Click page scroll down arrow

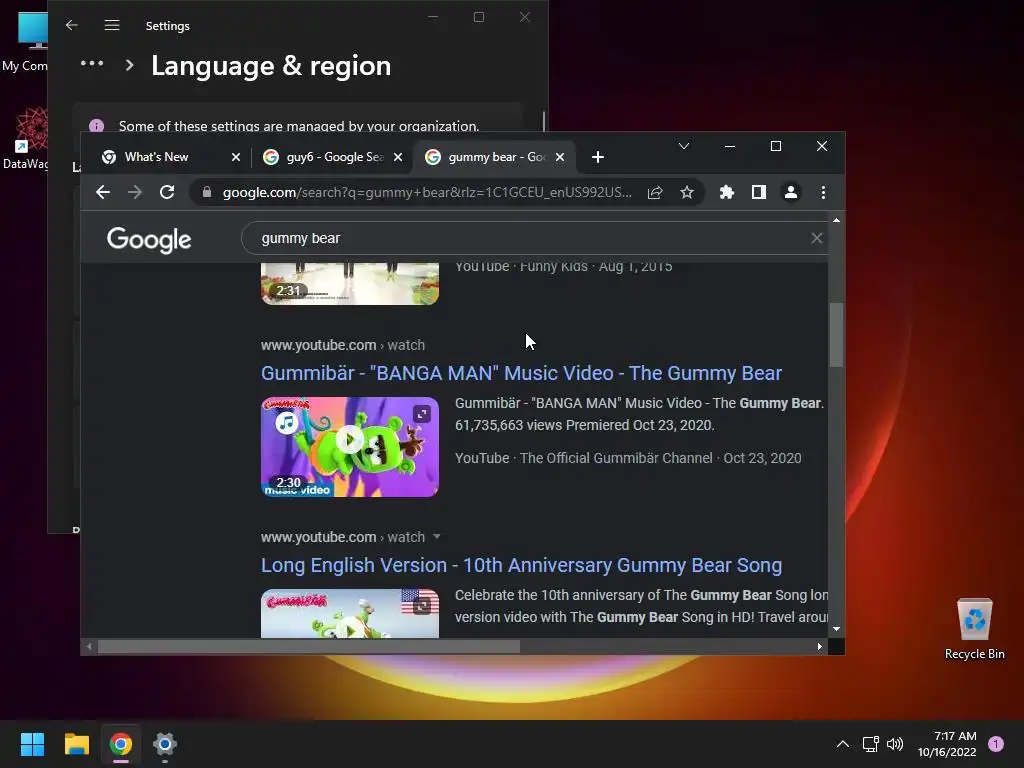tap(836, 629)
